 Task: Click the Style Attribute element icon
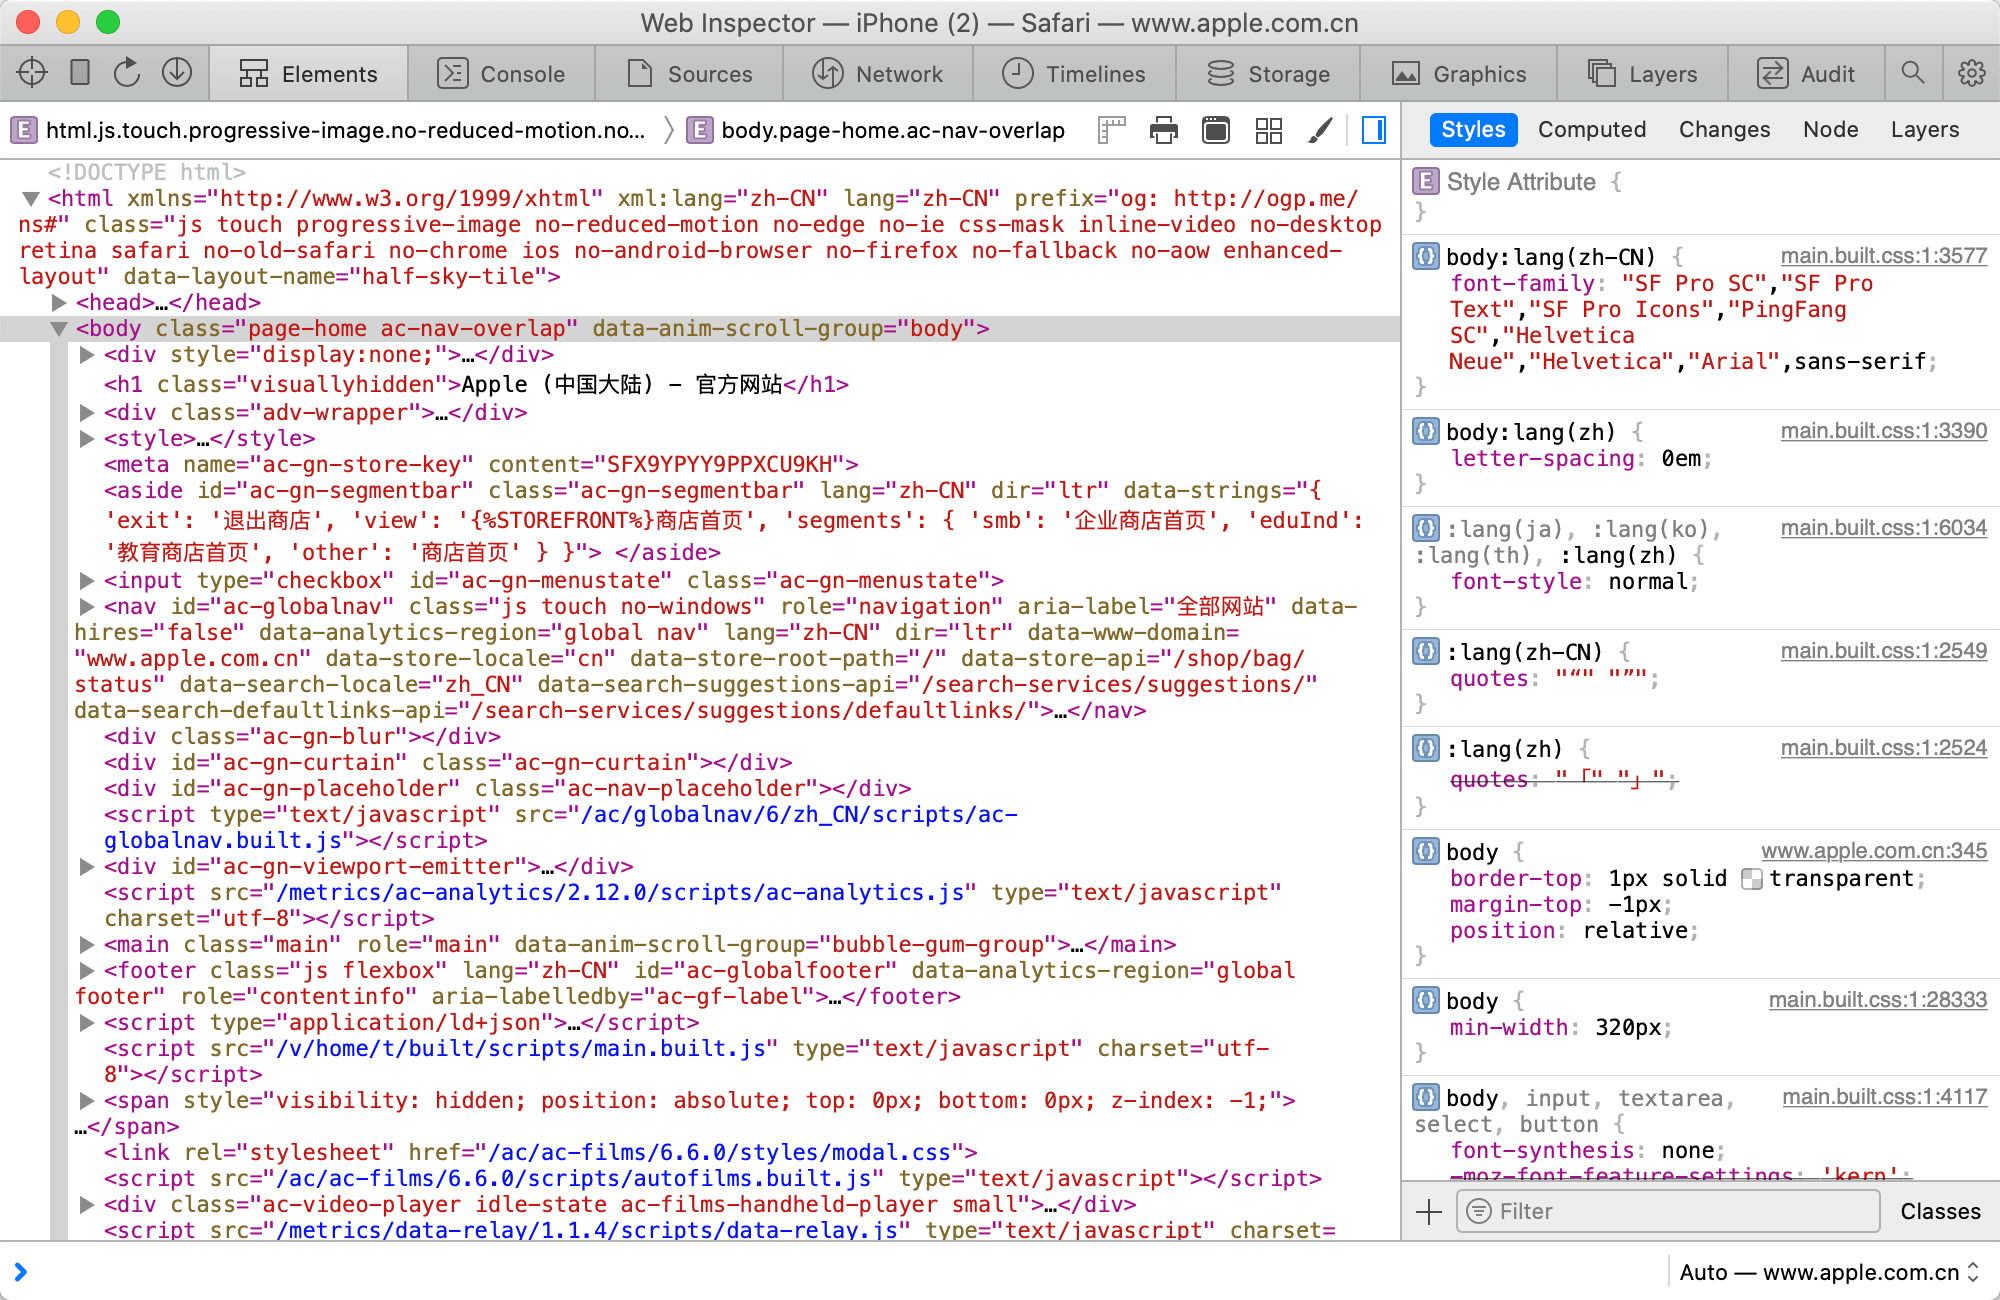(1425, 181)
